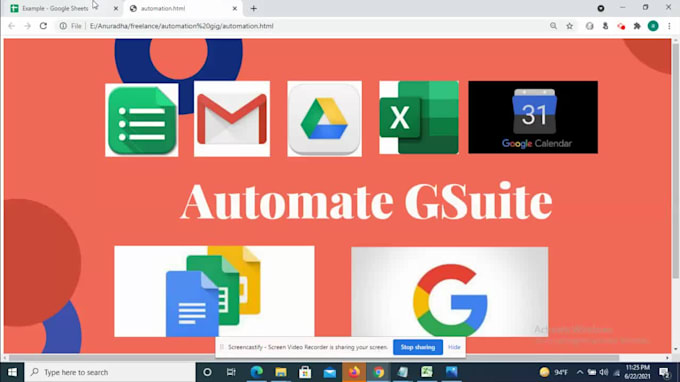This screenshot has height=382, width=680.
Task: Click the Windows taskbar search box
Action: click(110, 372)
